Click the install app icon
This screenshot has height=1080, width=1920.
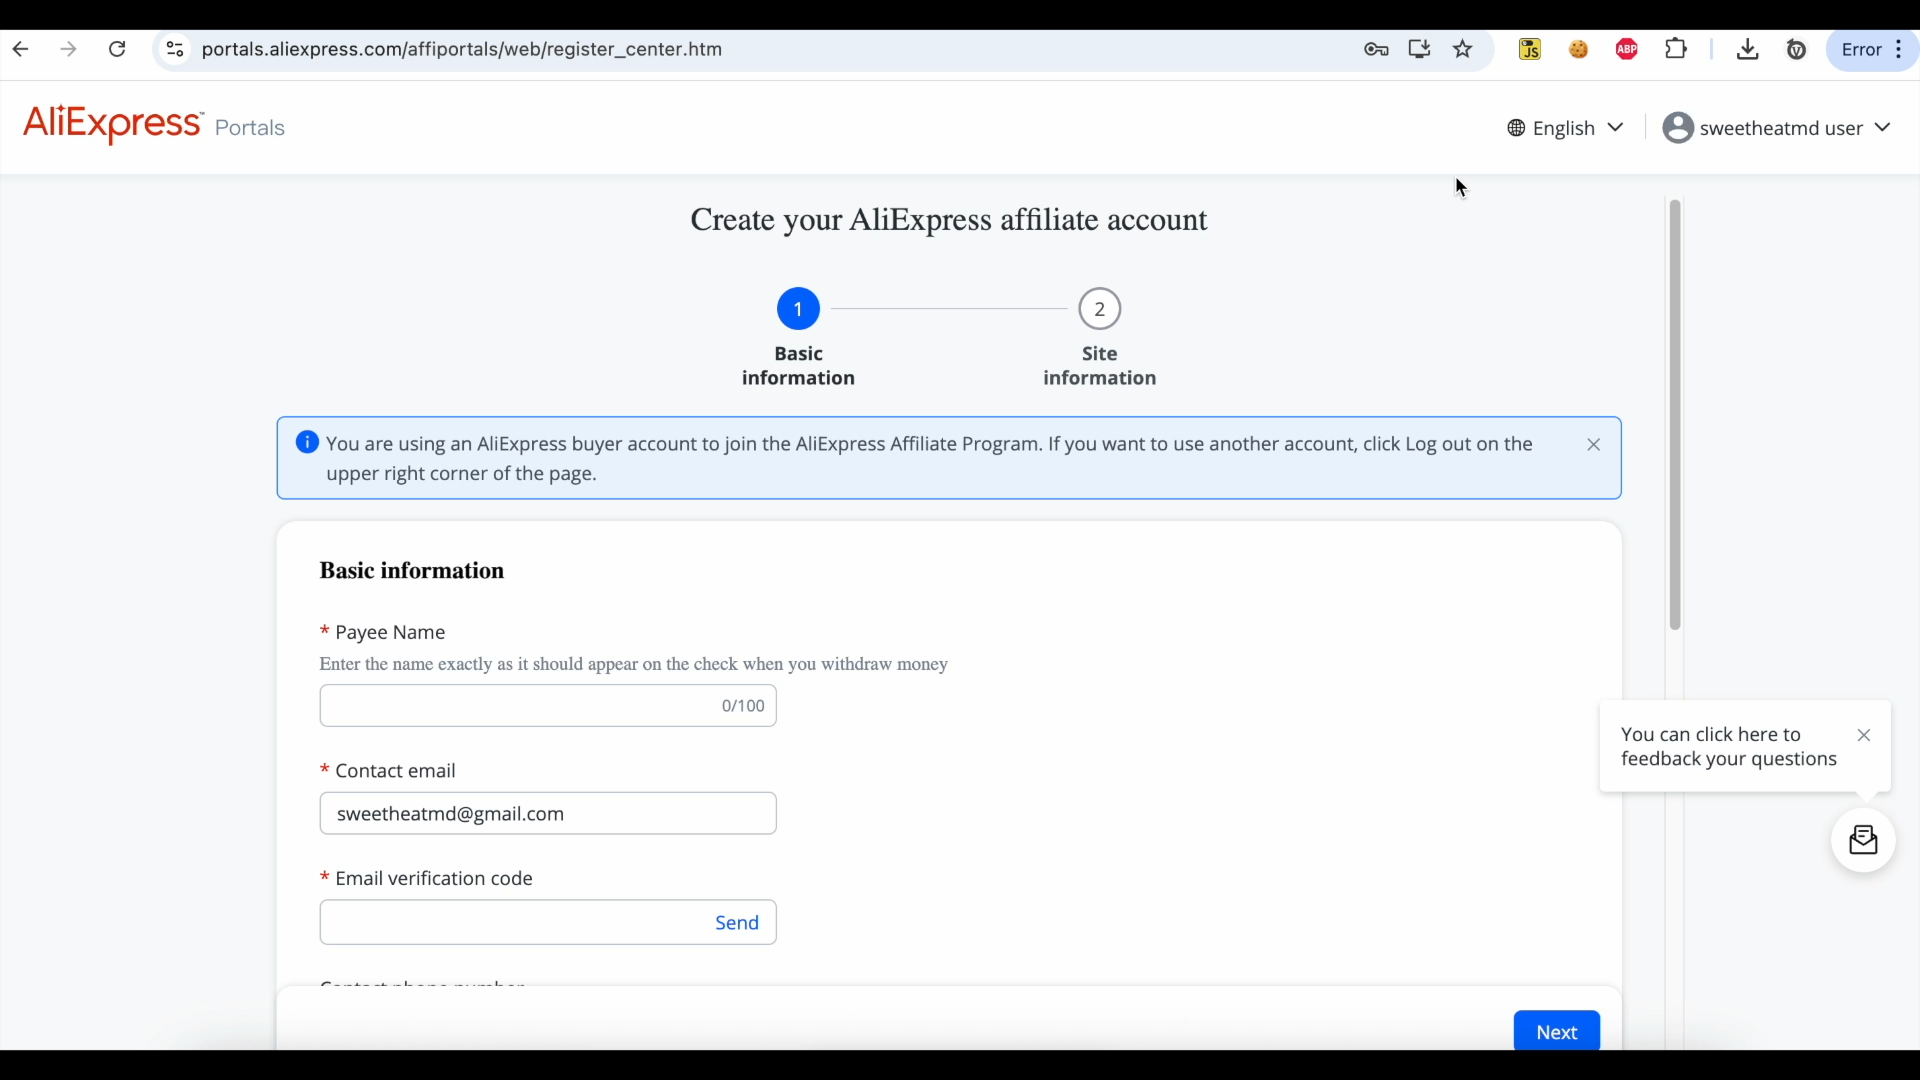click(x=1419, y=49)
